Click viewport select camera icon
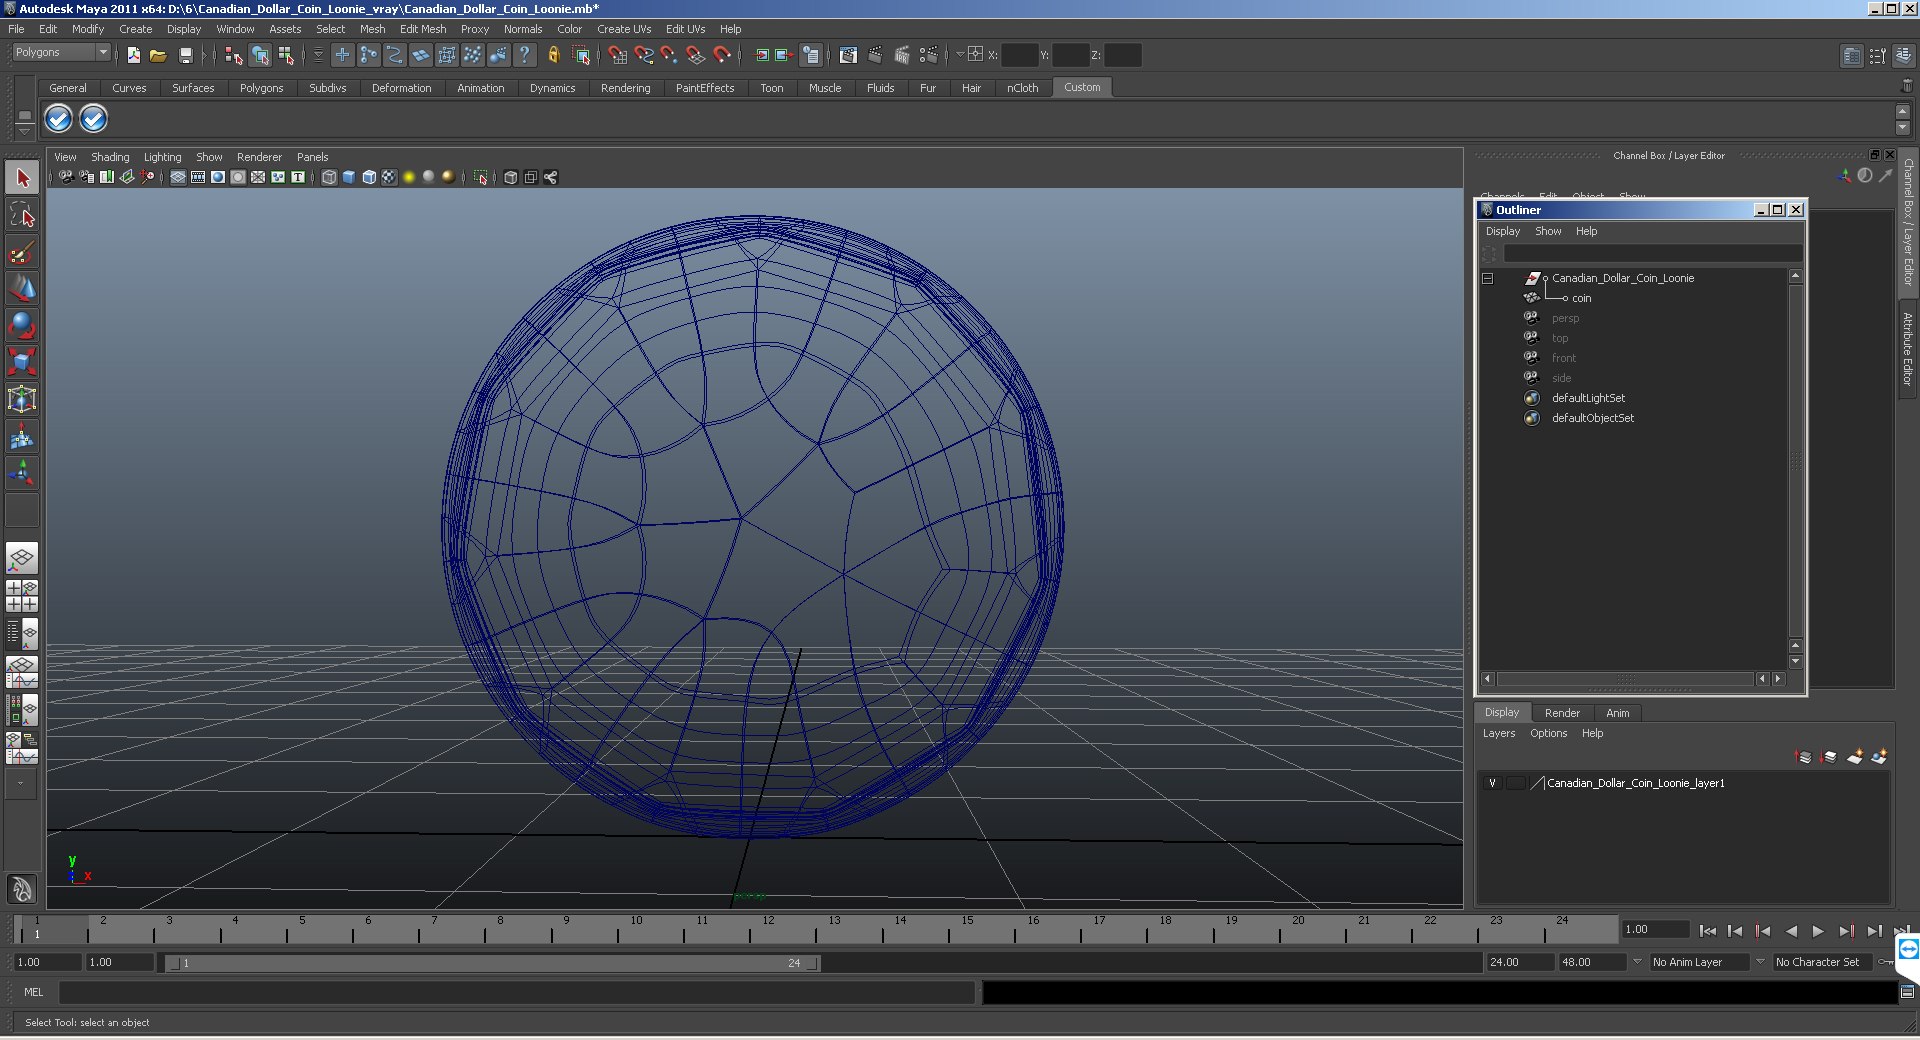This screenshot has height=1040, width=1920. click(x=66, y=177)
